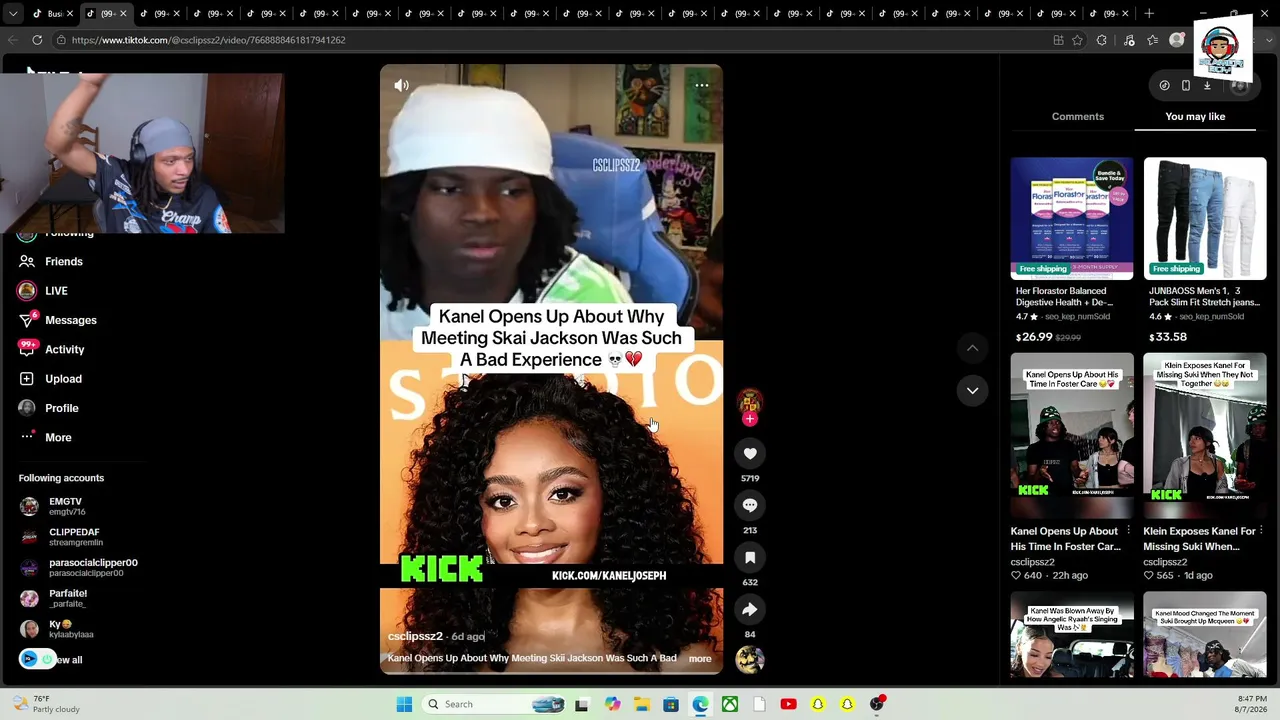Open the spinning sound disc icon
This screenshot has height=720, width=1280.
pyautogui.click(x=750, y=659)
